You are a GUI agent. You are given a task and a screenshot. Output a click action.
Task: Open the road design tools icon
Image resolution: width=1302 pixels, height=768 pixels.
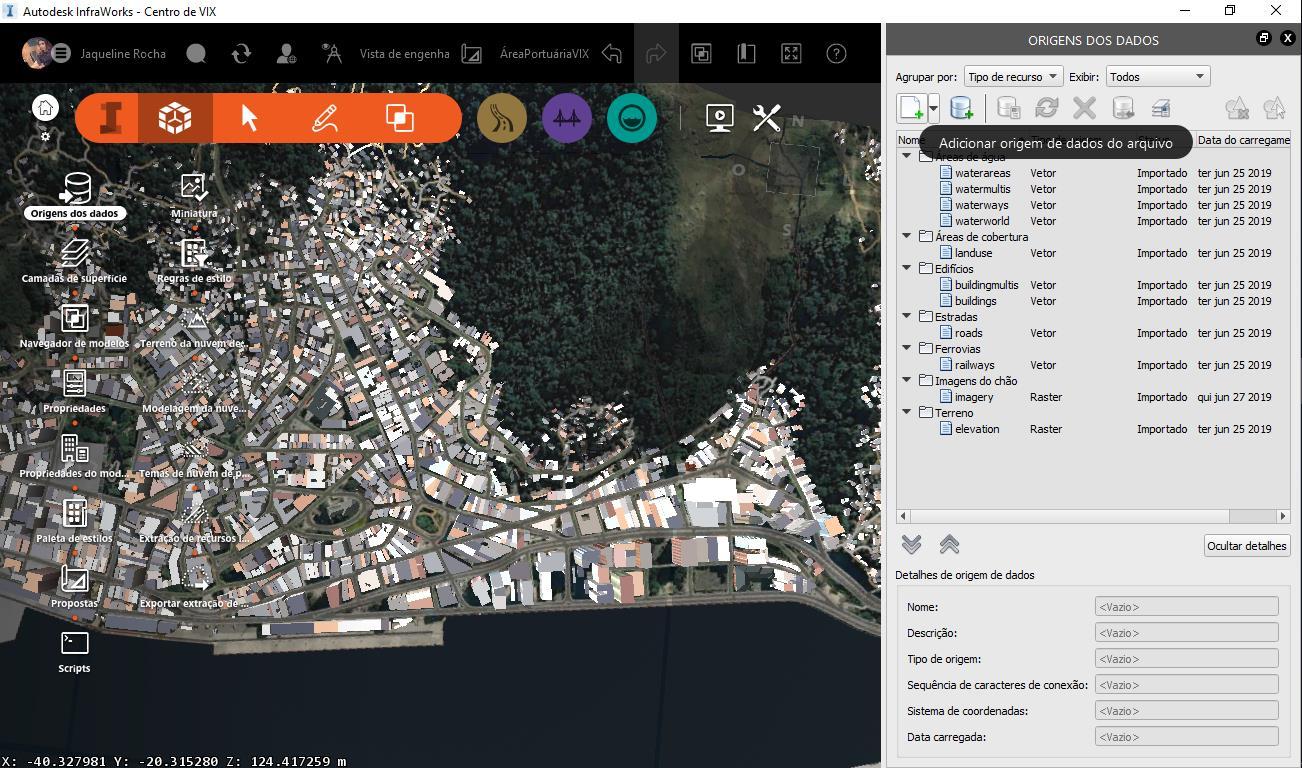coord(502,118)
